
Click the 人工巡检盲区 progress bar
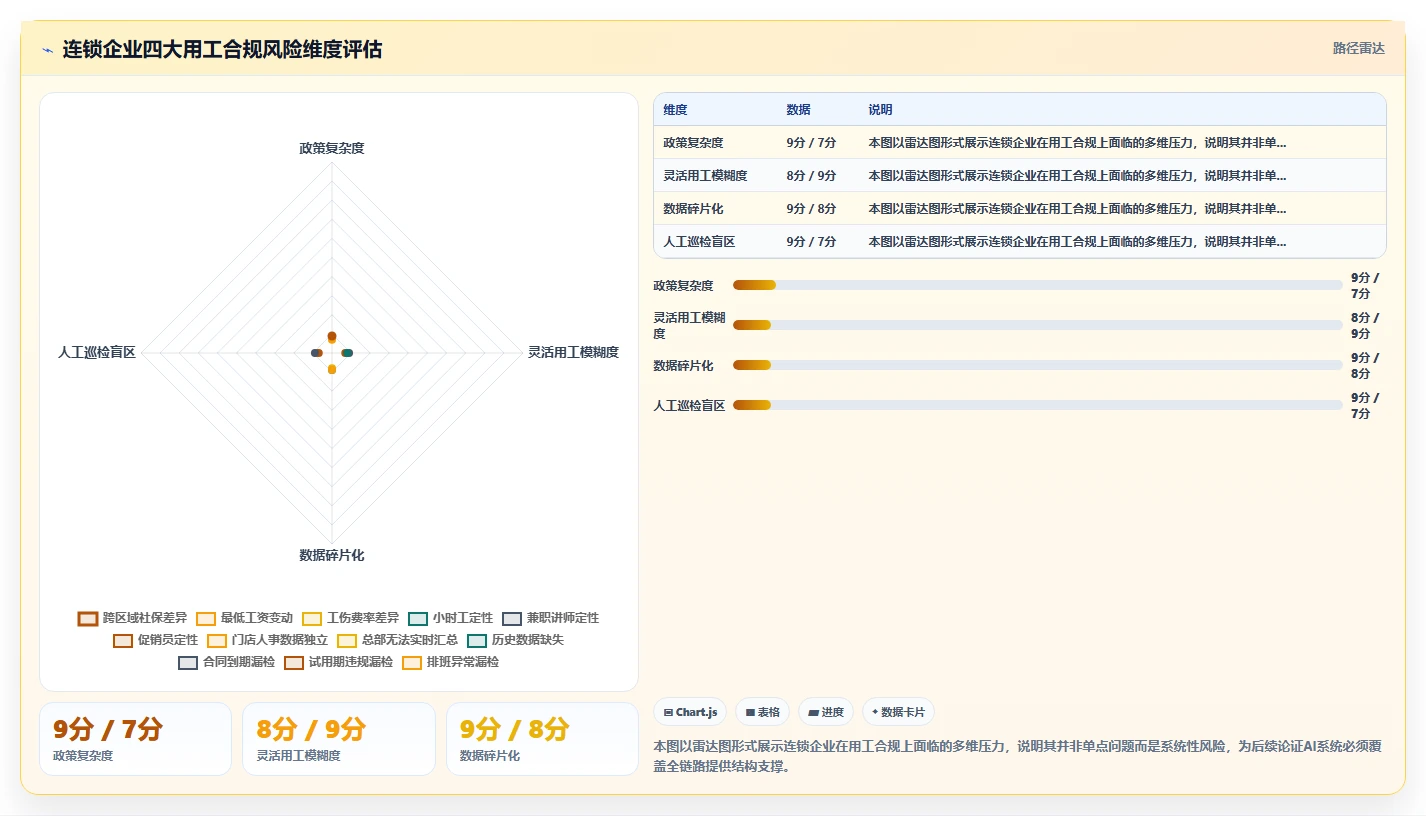click(1037, 405)
